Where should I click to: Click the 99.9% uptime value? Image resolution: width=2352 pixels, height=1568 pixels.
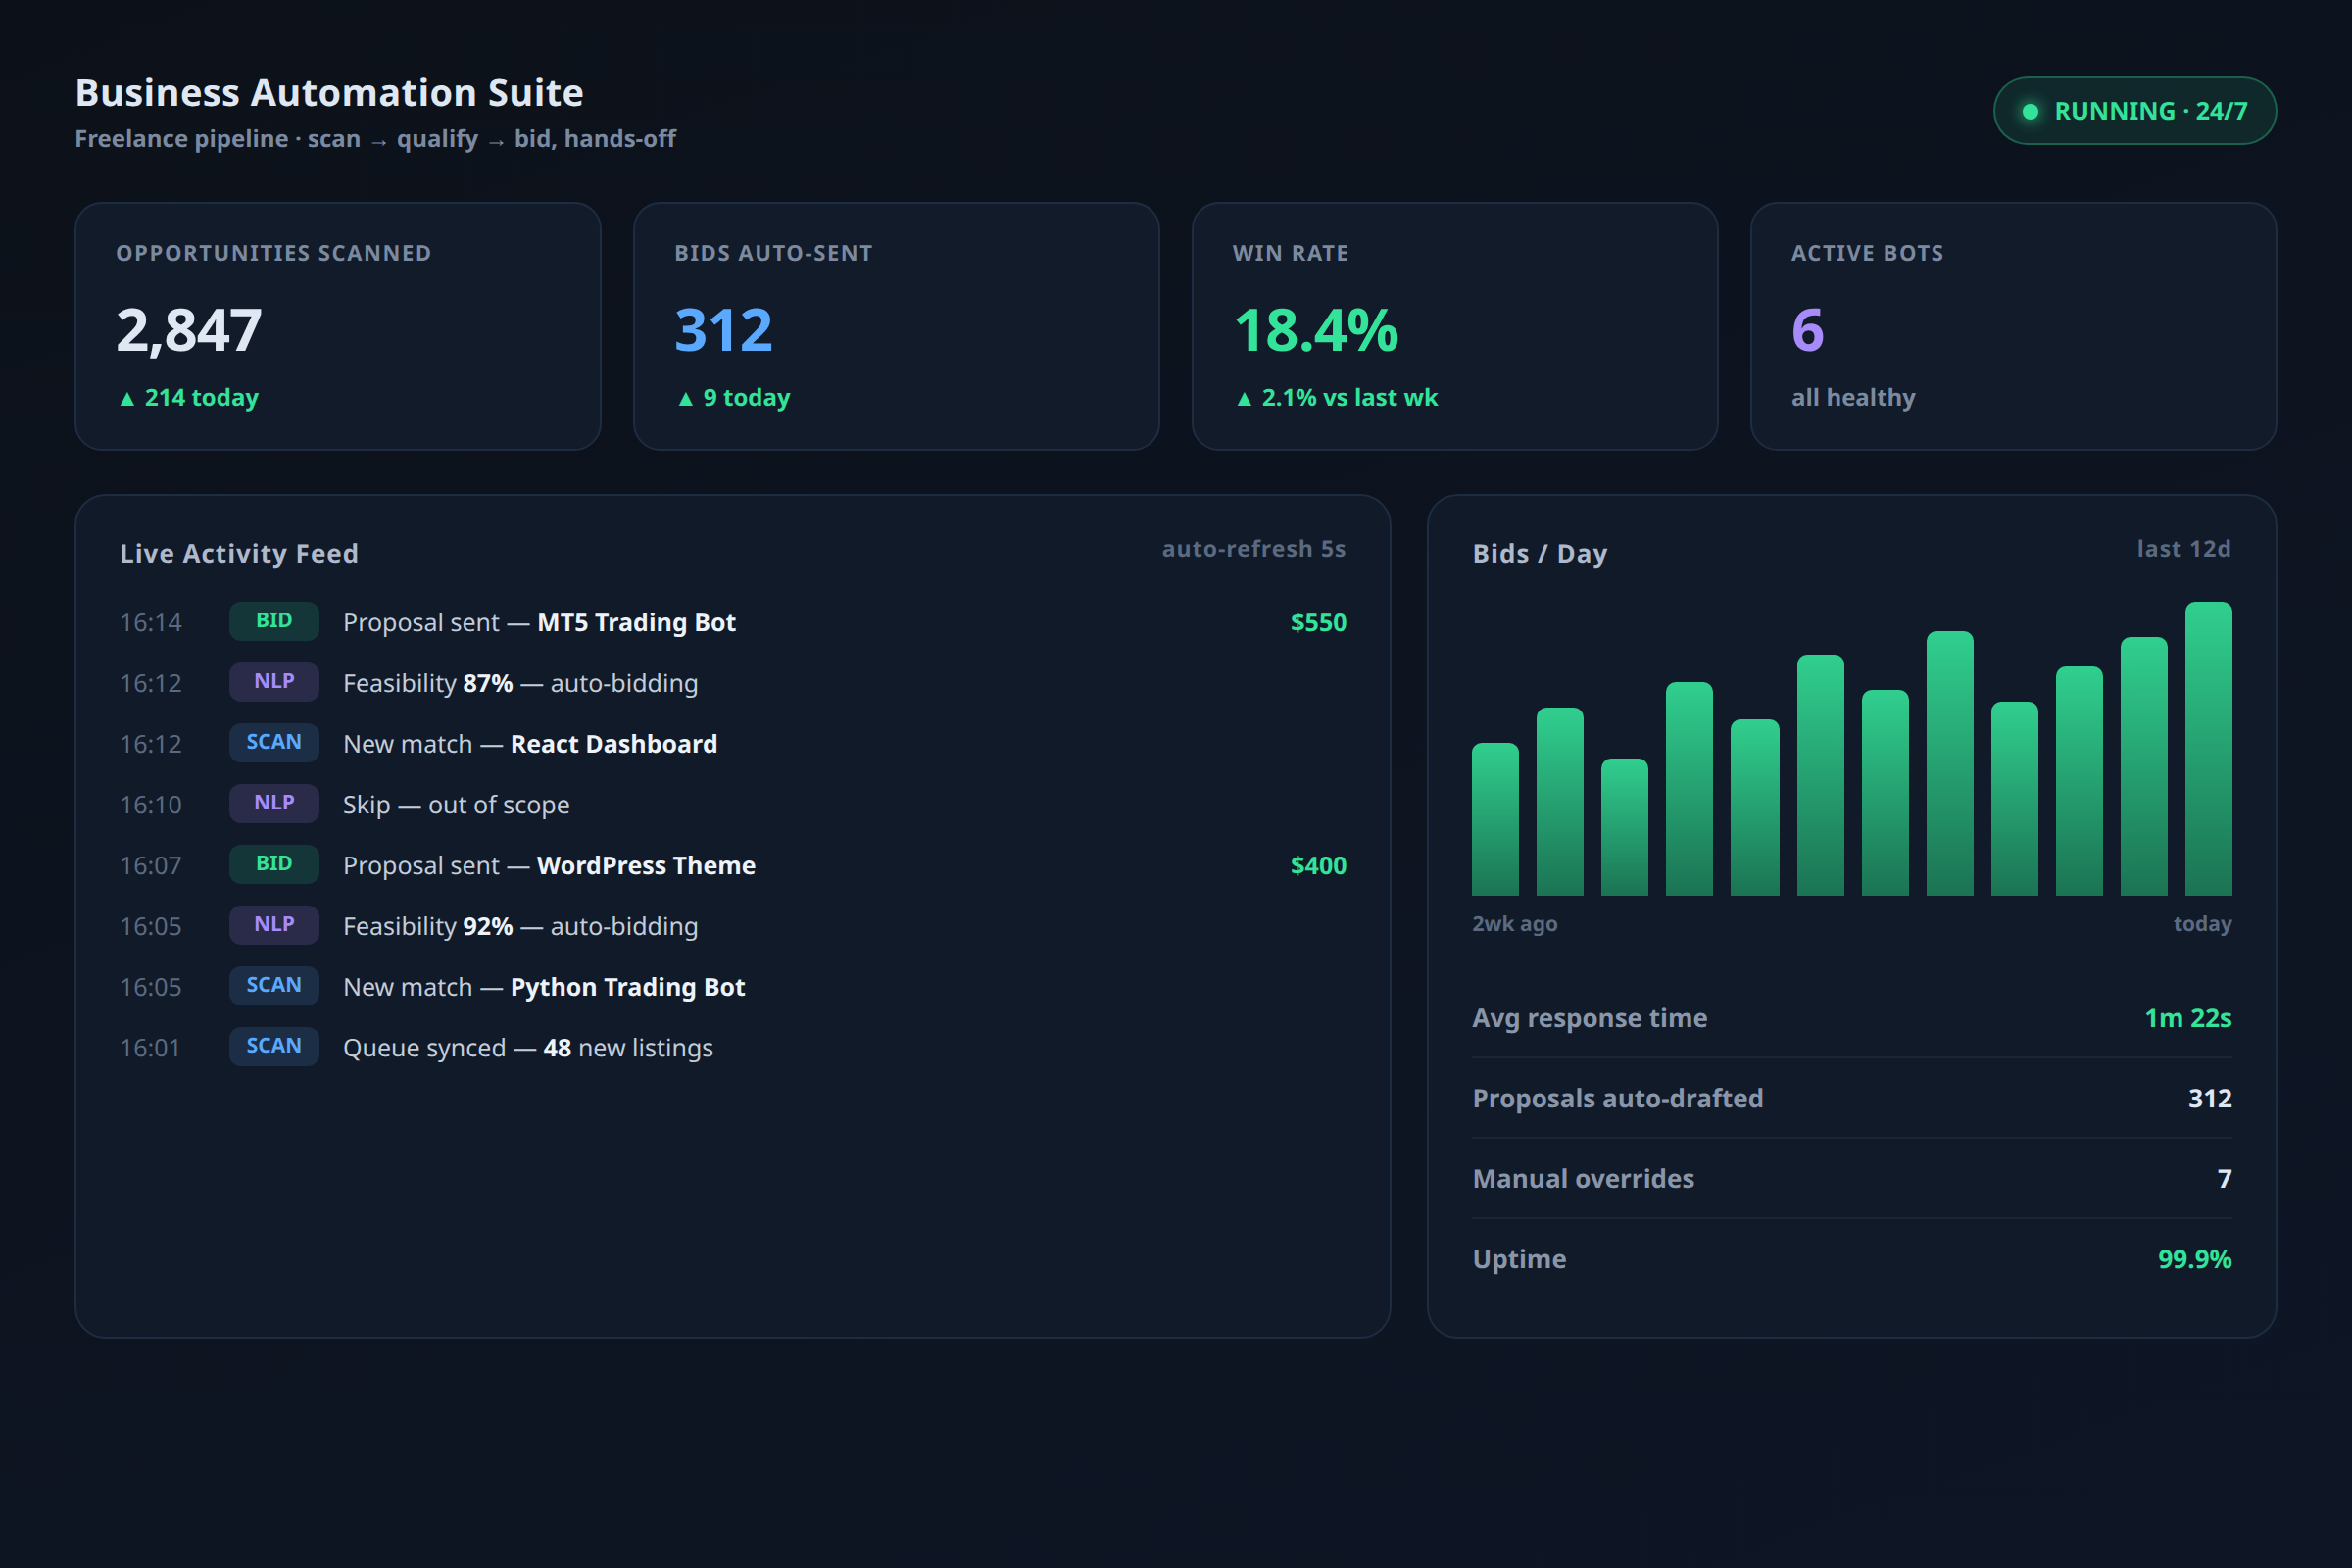[2195, 1259]
